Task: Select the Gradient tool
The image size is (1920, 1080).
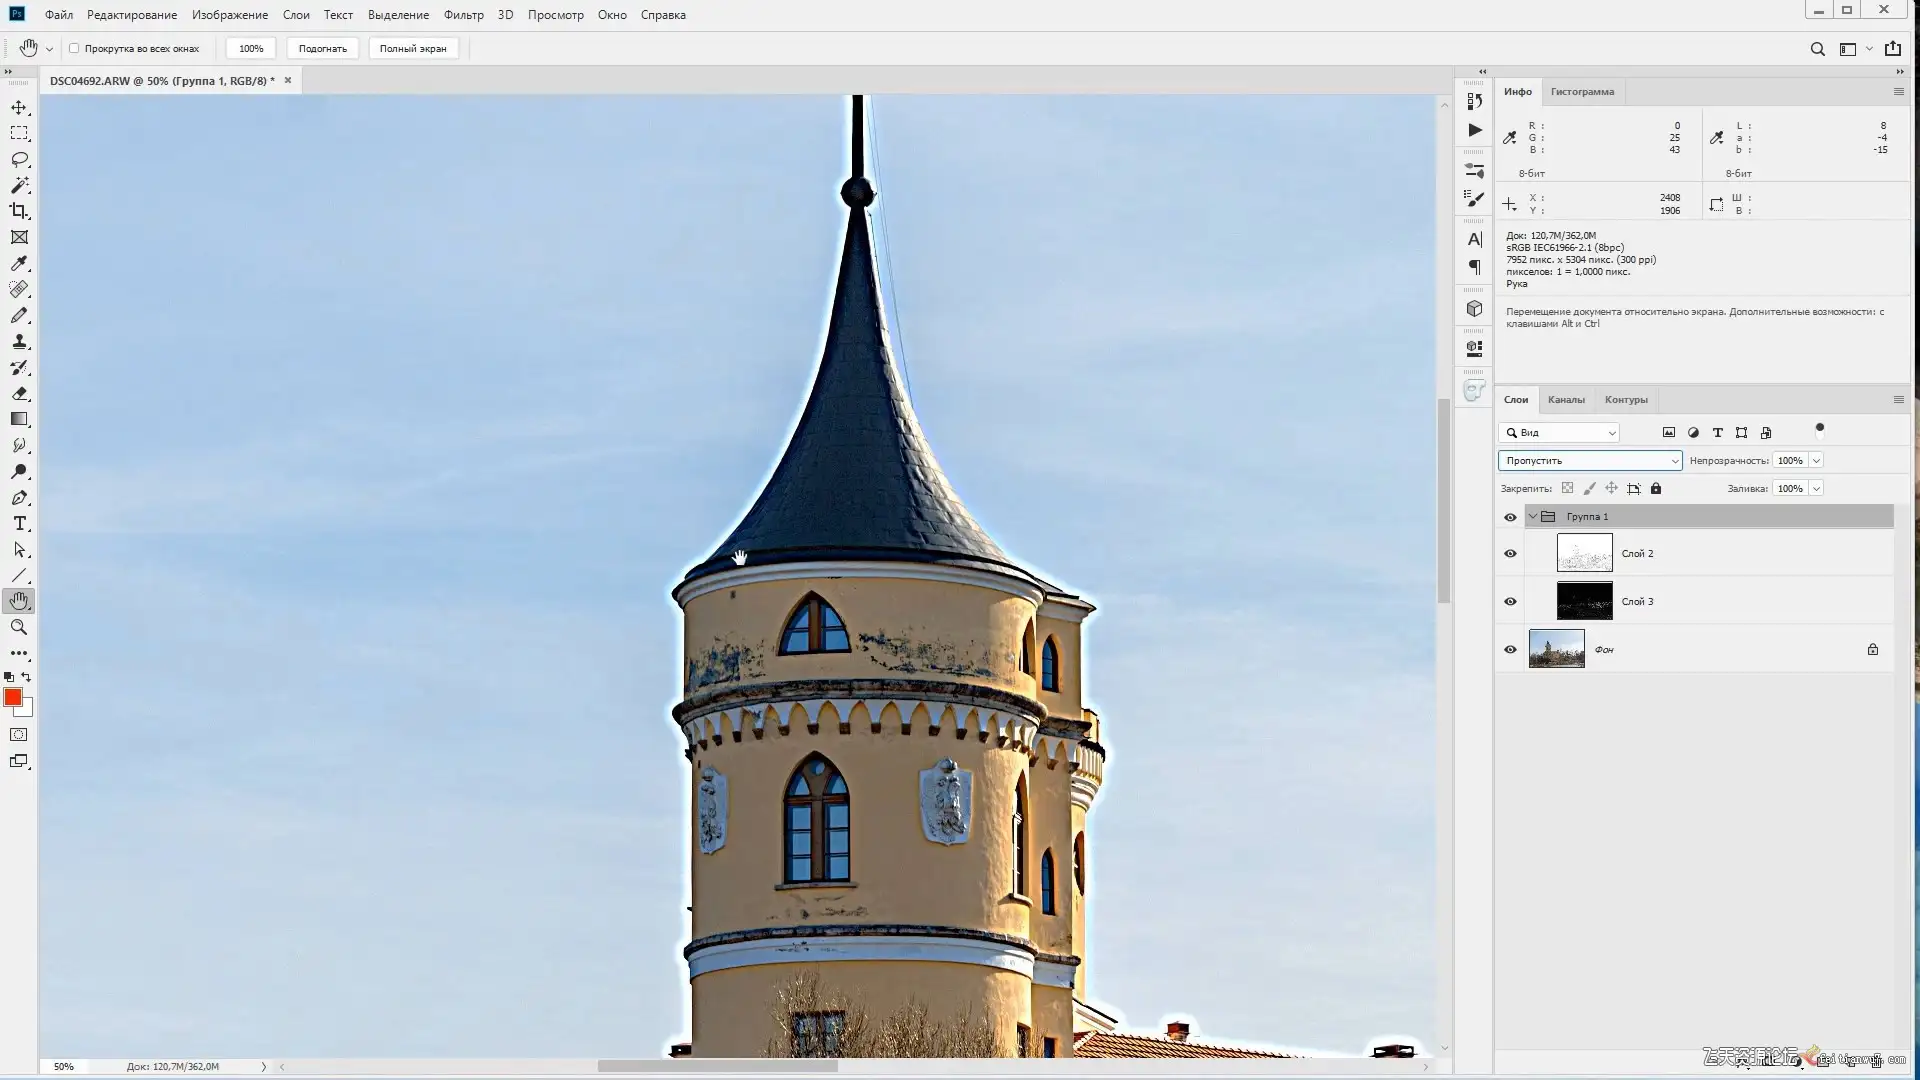Action: (19, 419)
